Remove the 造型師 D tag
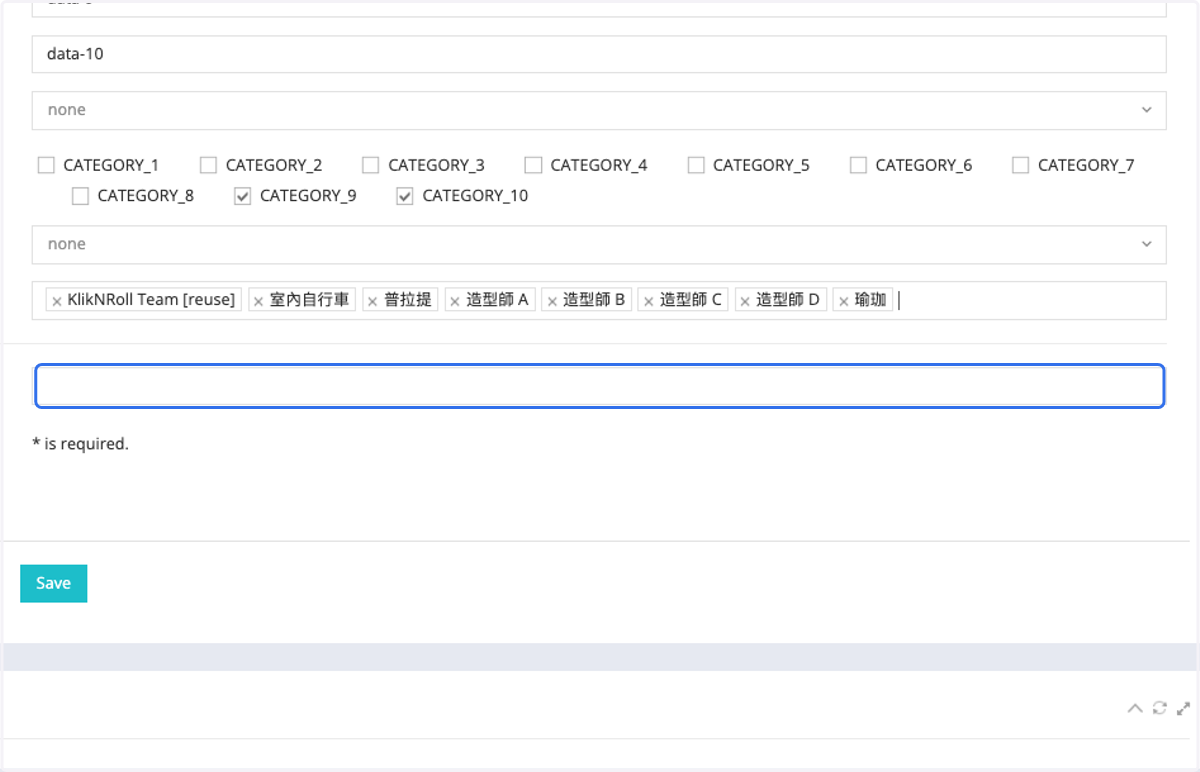Image resolution: width=1200 pixels, height=772 pixels. 745,301
